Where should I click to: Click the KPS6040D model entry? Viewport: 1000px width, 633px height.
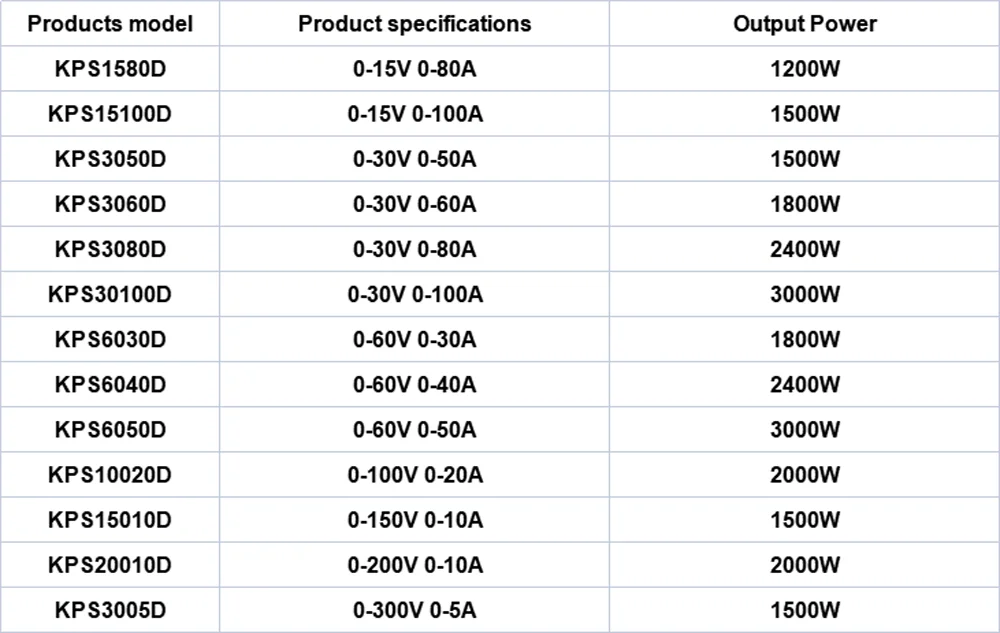pos(110,385)
